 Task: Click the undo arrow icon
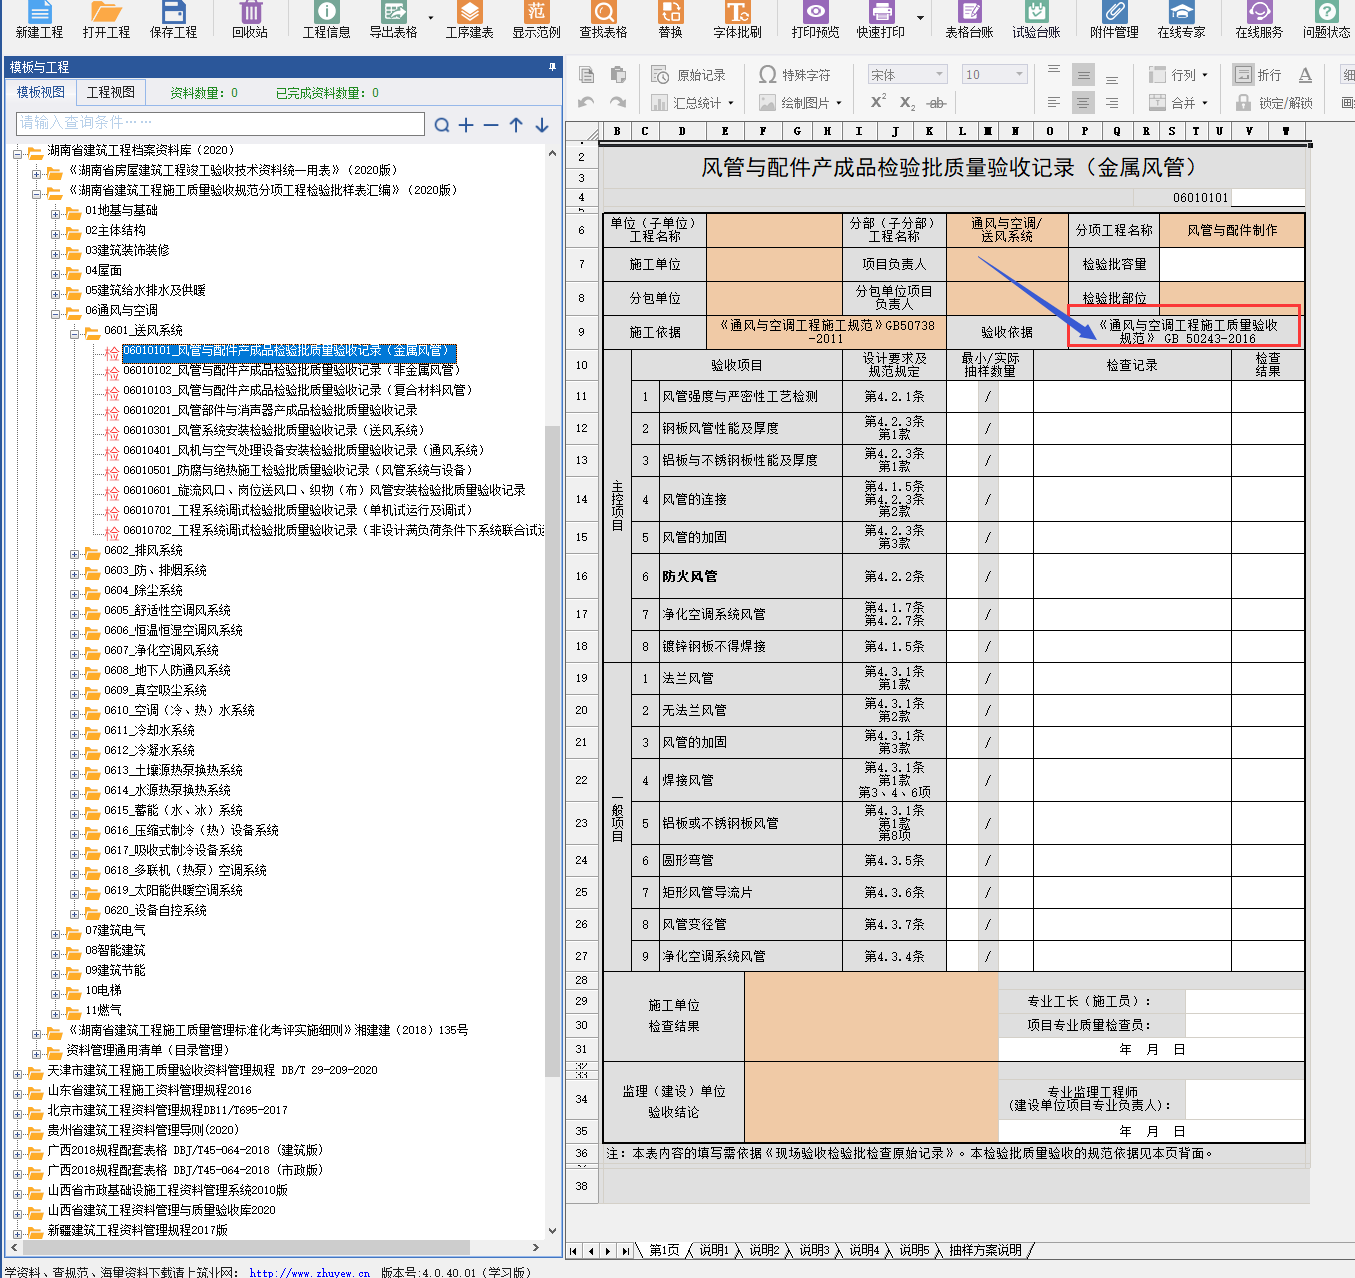coord(587,102)
